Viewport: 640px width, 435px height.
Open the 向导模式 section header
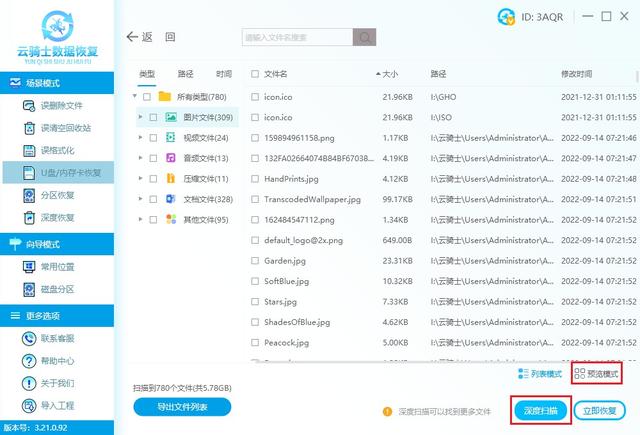click(x=57, y=244)
